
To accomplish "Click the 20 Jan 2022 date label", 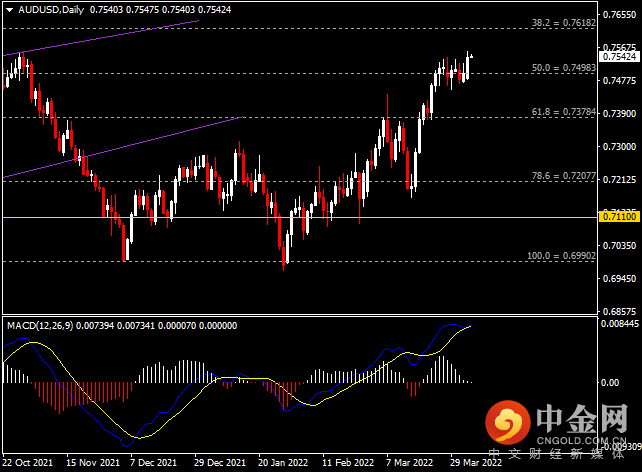I will click(x=283, y=463).
